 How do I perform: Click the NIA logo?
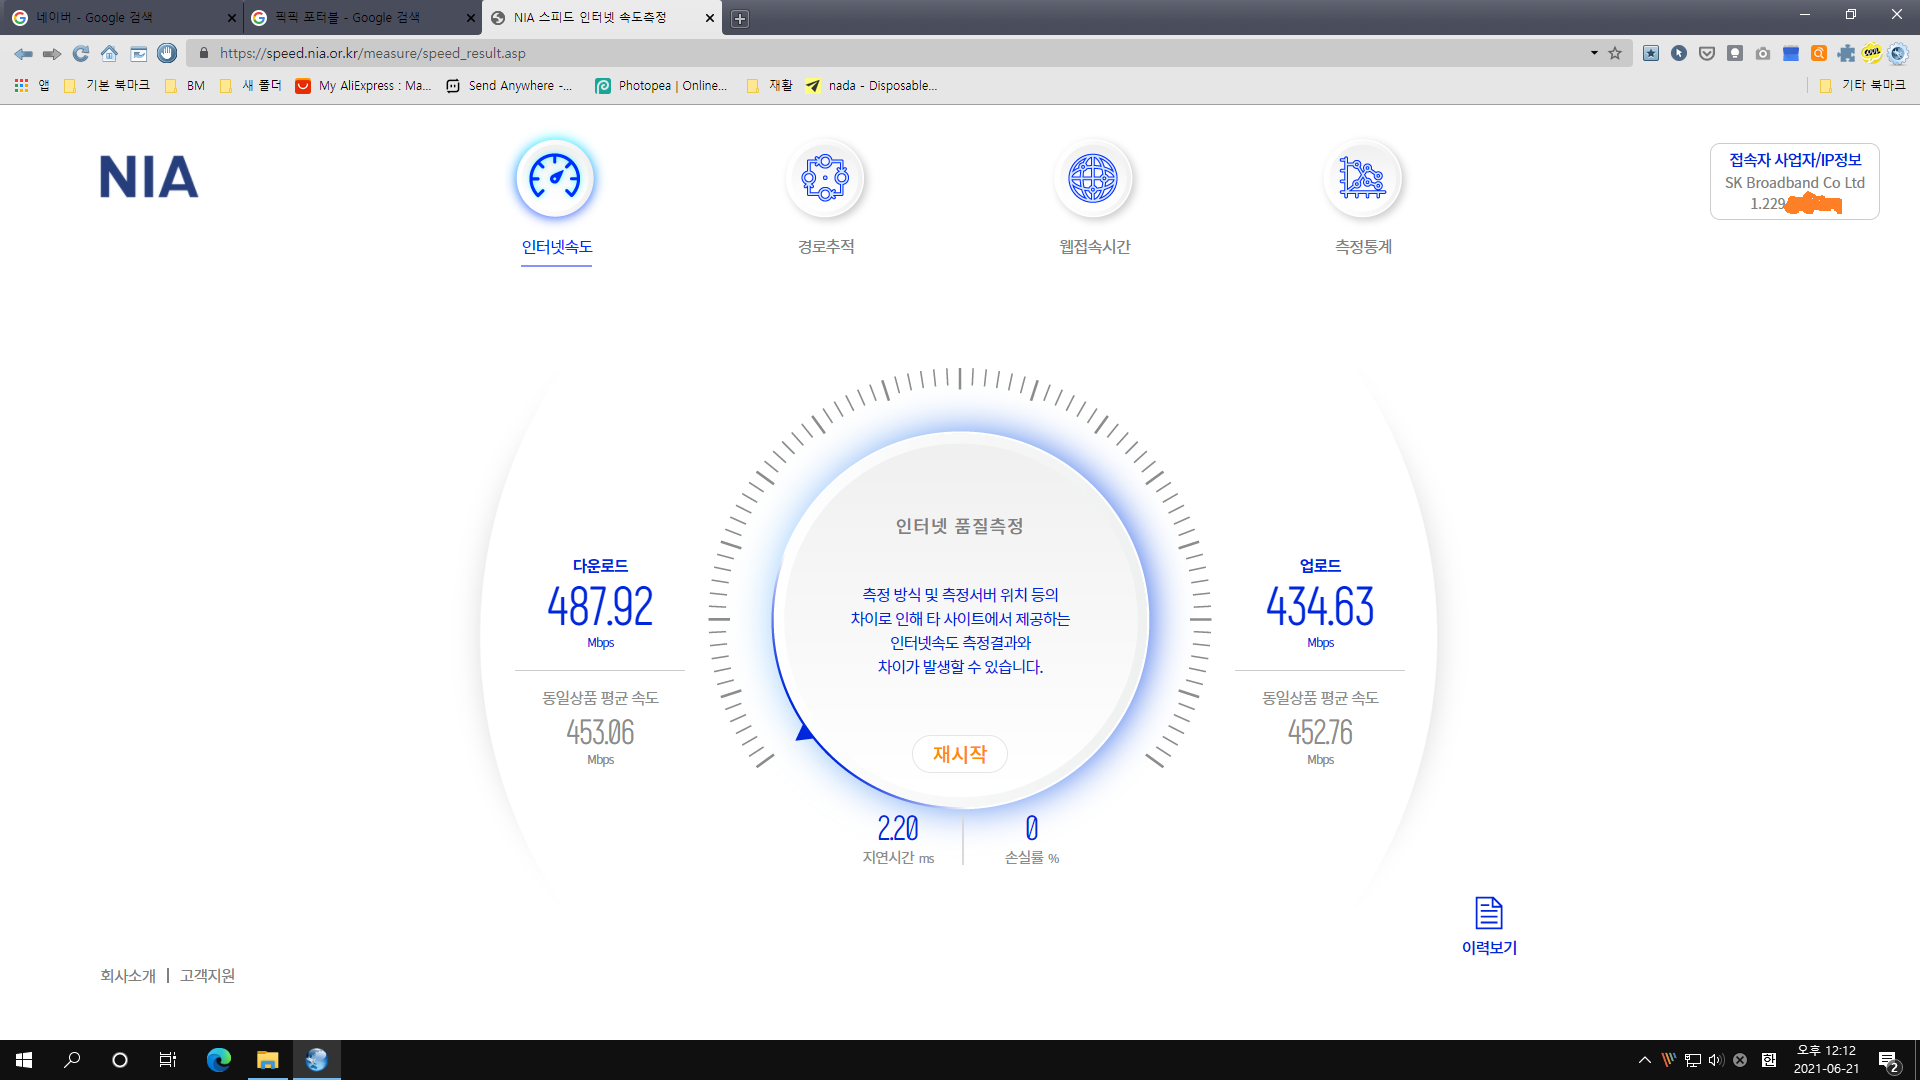(149, 177)
